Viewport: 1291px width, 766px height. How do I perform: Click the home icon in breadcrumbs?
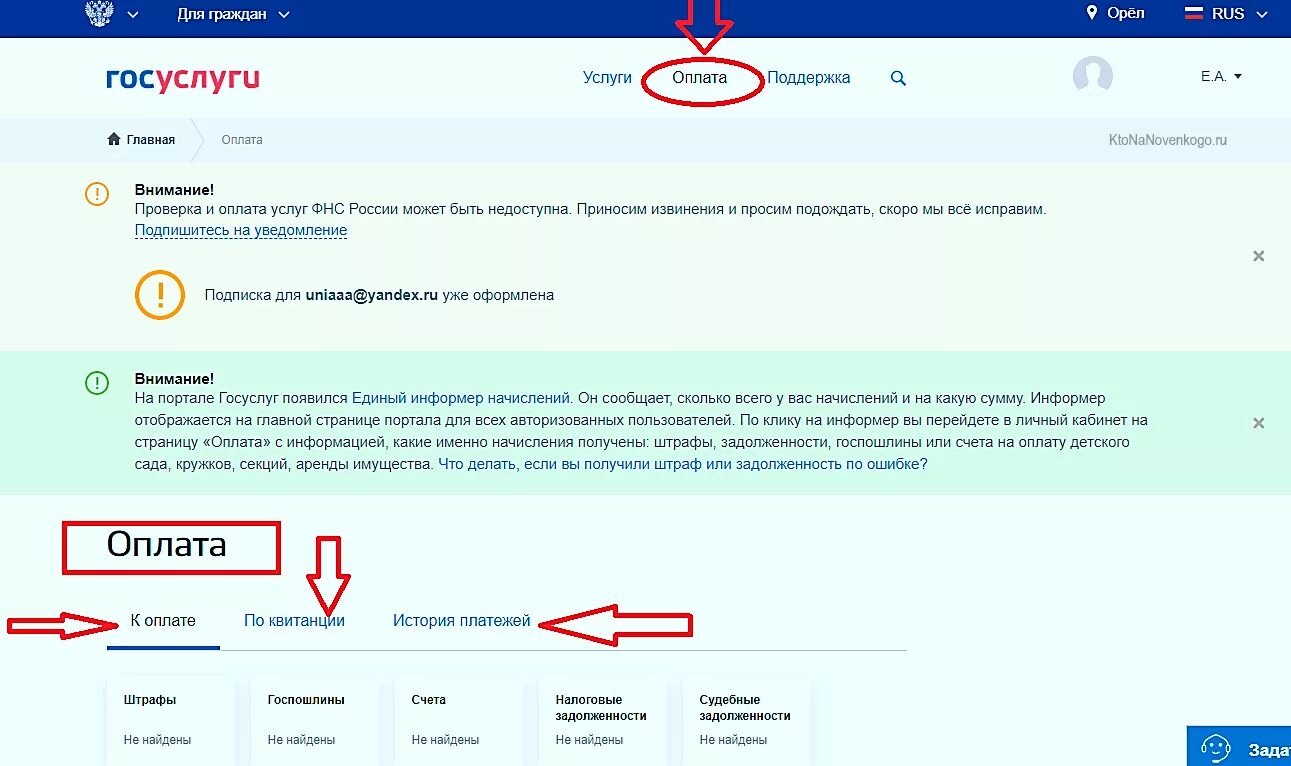pos(114,139)
